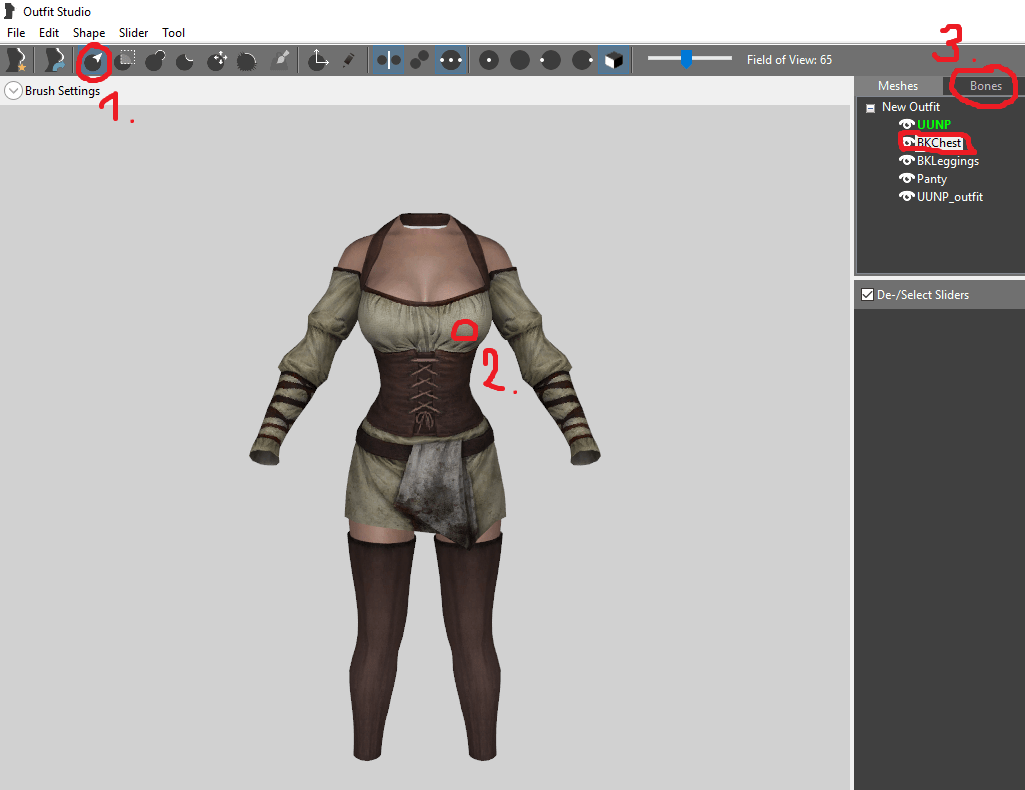
Task: Select the BKChest mesh name
Action: click(x=939, y=142)
